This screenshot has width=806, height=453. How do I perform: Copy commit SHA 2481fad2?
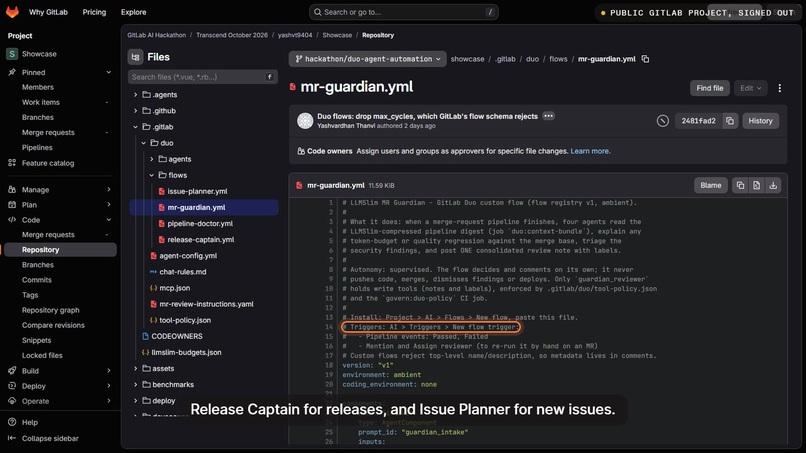[730, 121]
